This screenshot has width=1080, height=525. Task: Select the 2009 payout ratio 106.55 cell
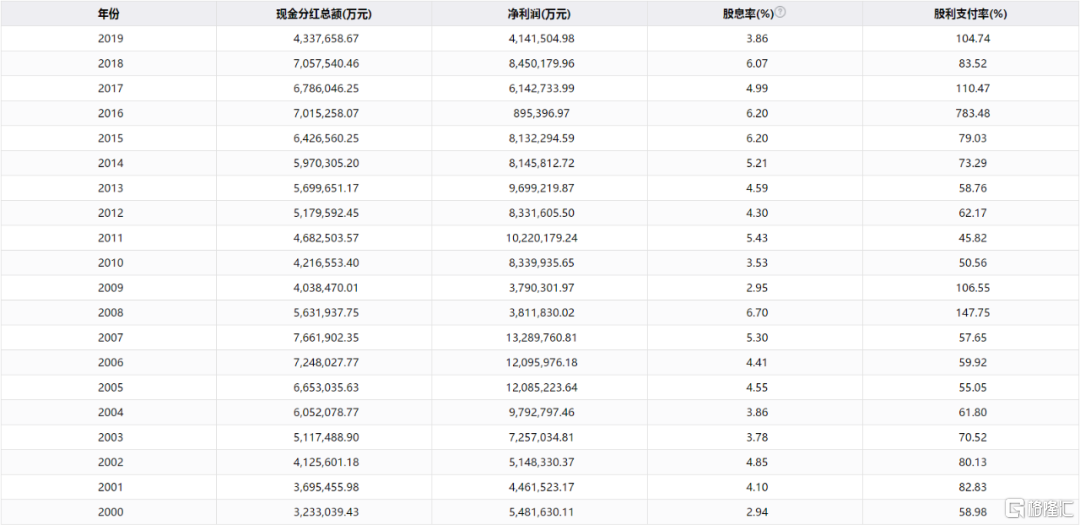tap(970, 288)
